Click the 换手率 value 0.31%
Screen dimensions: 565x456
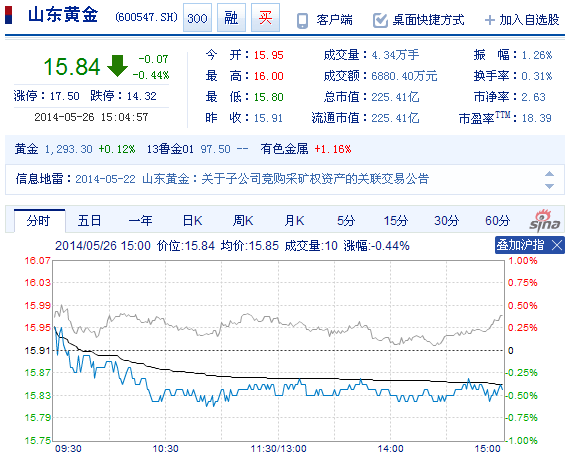[537, 76]
